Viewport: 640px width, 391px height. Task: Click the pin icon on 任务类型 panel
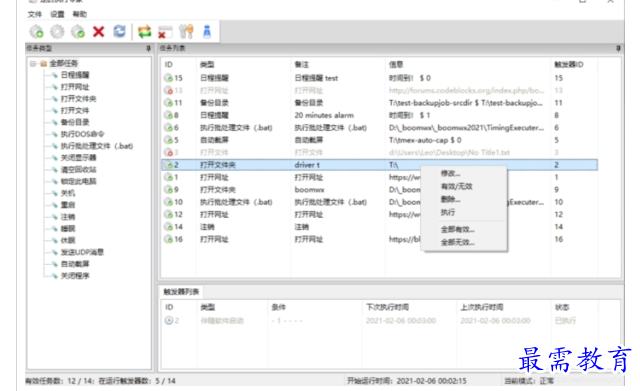148,49
